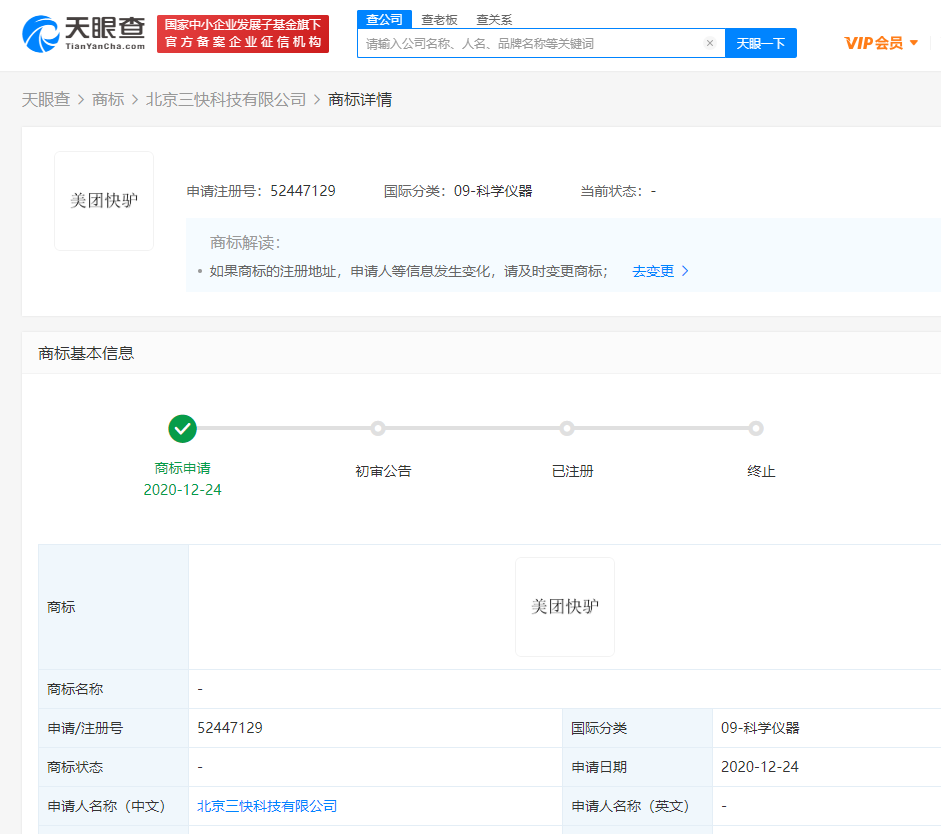Open the 去变更 link
Image resolution: width=941 pixels, height=834 pixels.
[654, 270]
